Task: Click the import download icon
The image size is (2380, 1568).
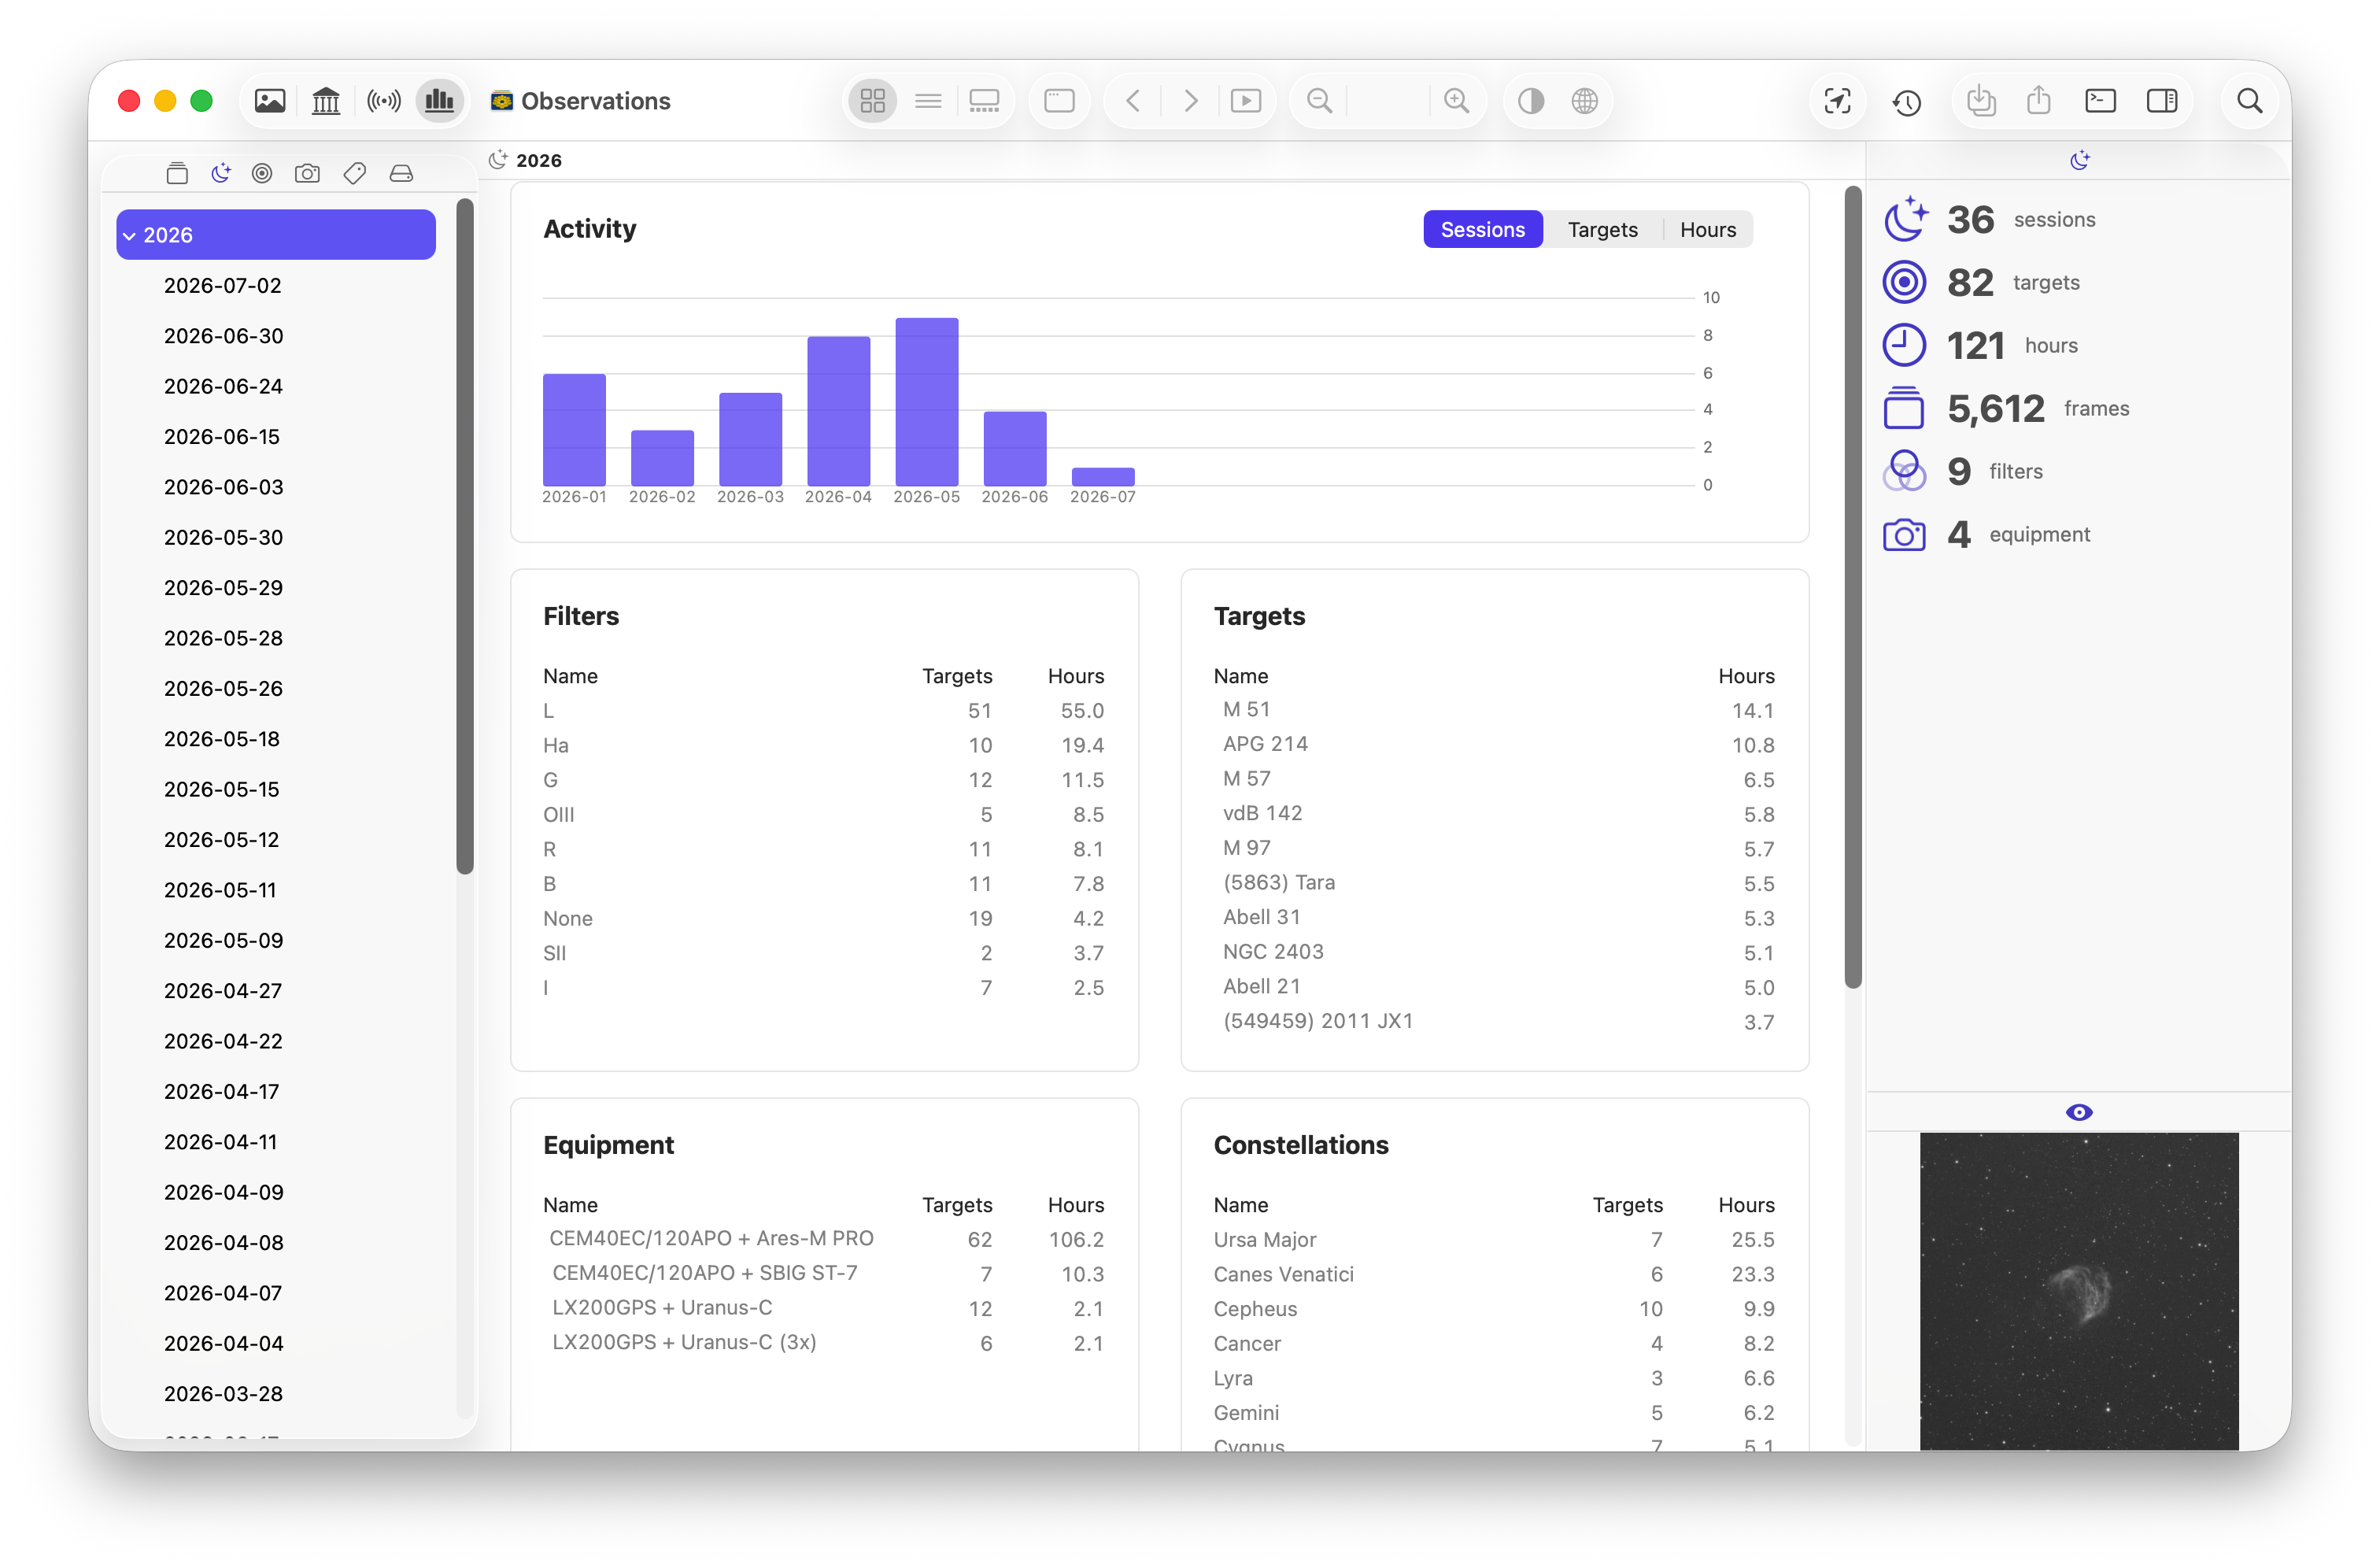Action: click(1981, 101)
